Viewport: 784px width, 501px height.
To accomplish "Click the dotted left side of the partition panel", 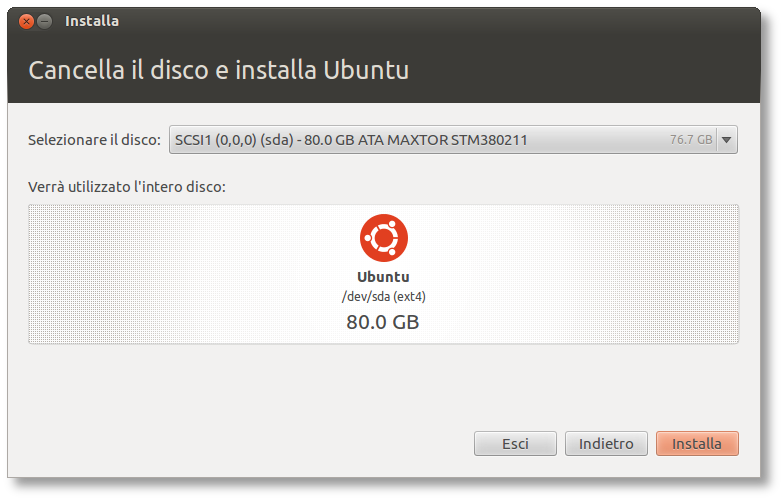I will click(150, 274).
